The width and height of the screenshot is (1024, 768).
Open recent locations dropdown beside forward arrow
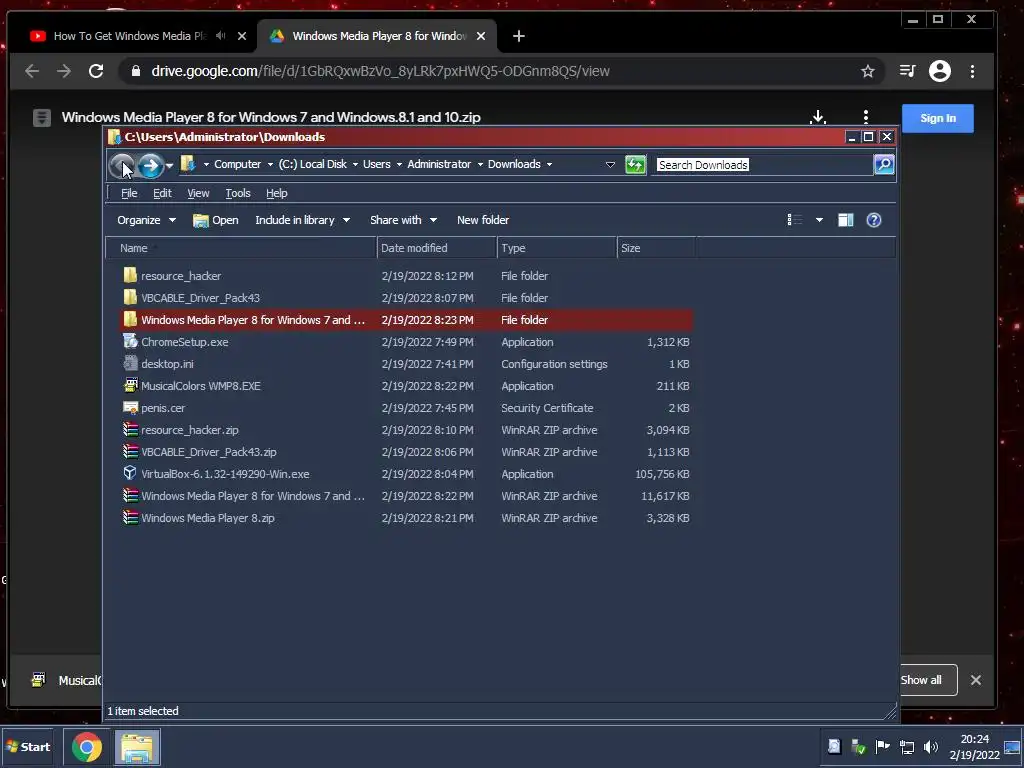click(170, 165)
